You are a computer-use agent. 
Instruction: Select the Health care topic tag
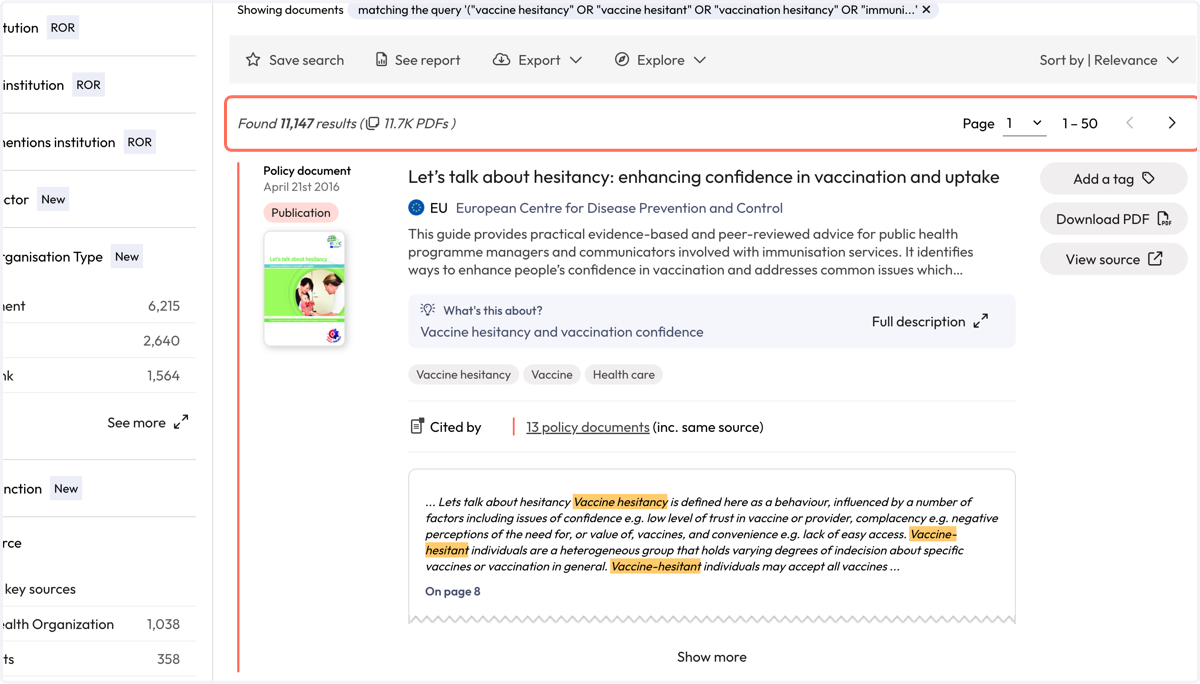pos(624,375)
